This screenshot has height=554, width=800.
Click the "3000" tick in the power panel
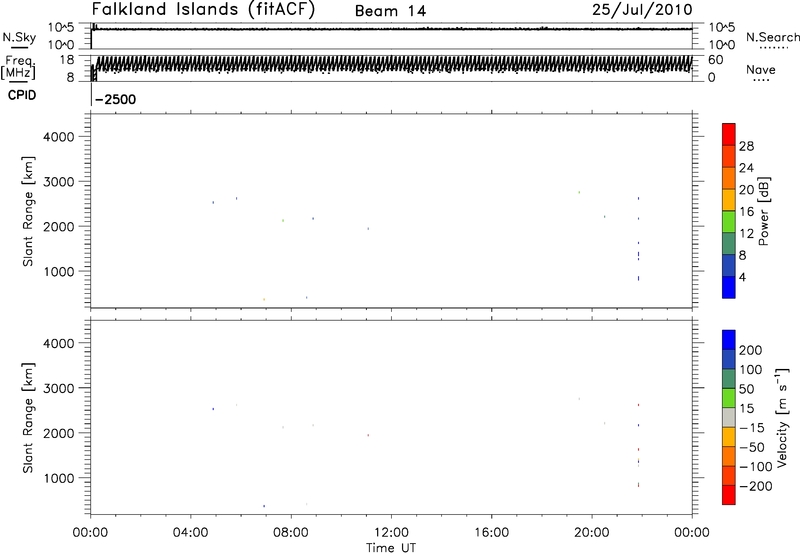click(x=59, y=182)
